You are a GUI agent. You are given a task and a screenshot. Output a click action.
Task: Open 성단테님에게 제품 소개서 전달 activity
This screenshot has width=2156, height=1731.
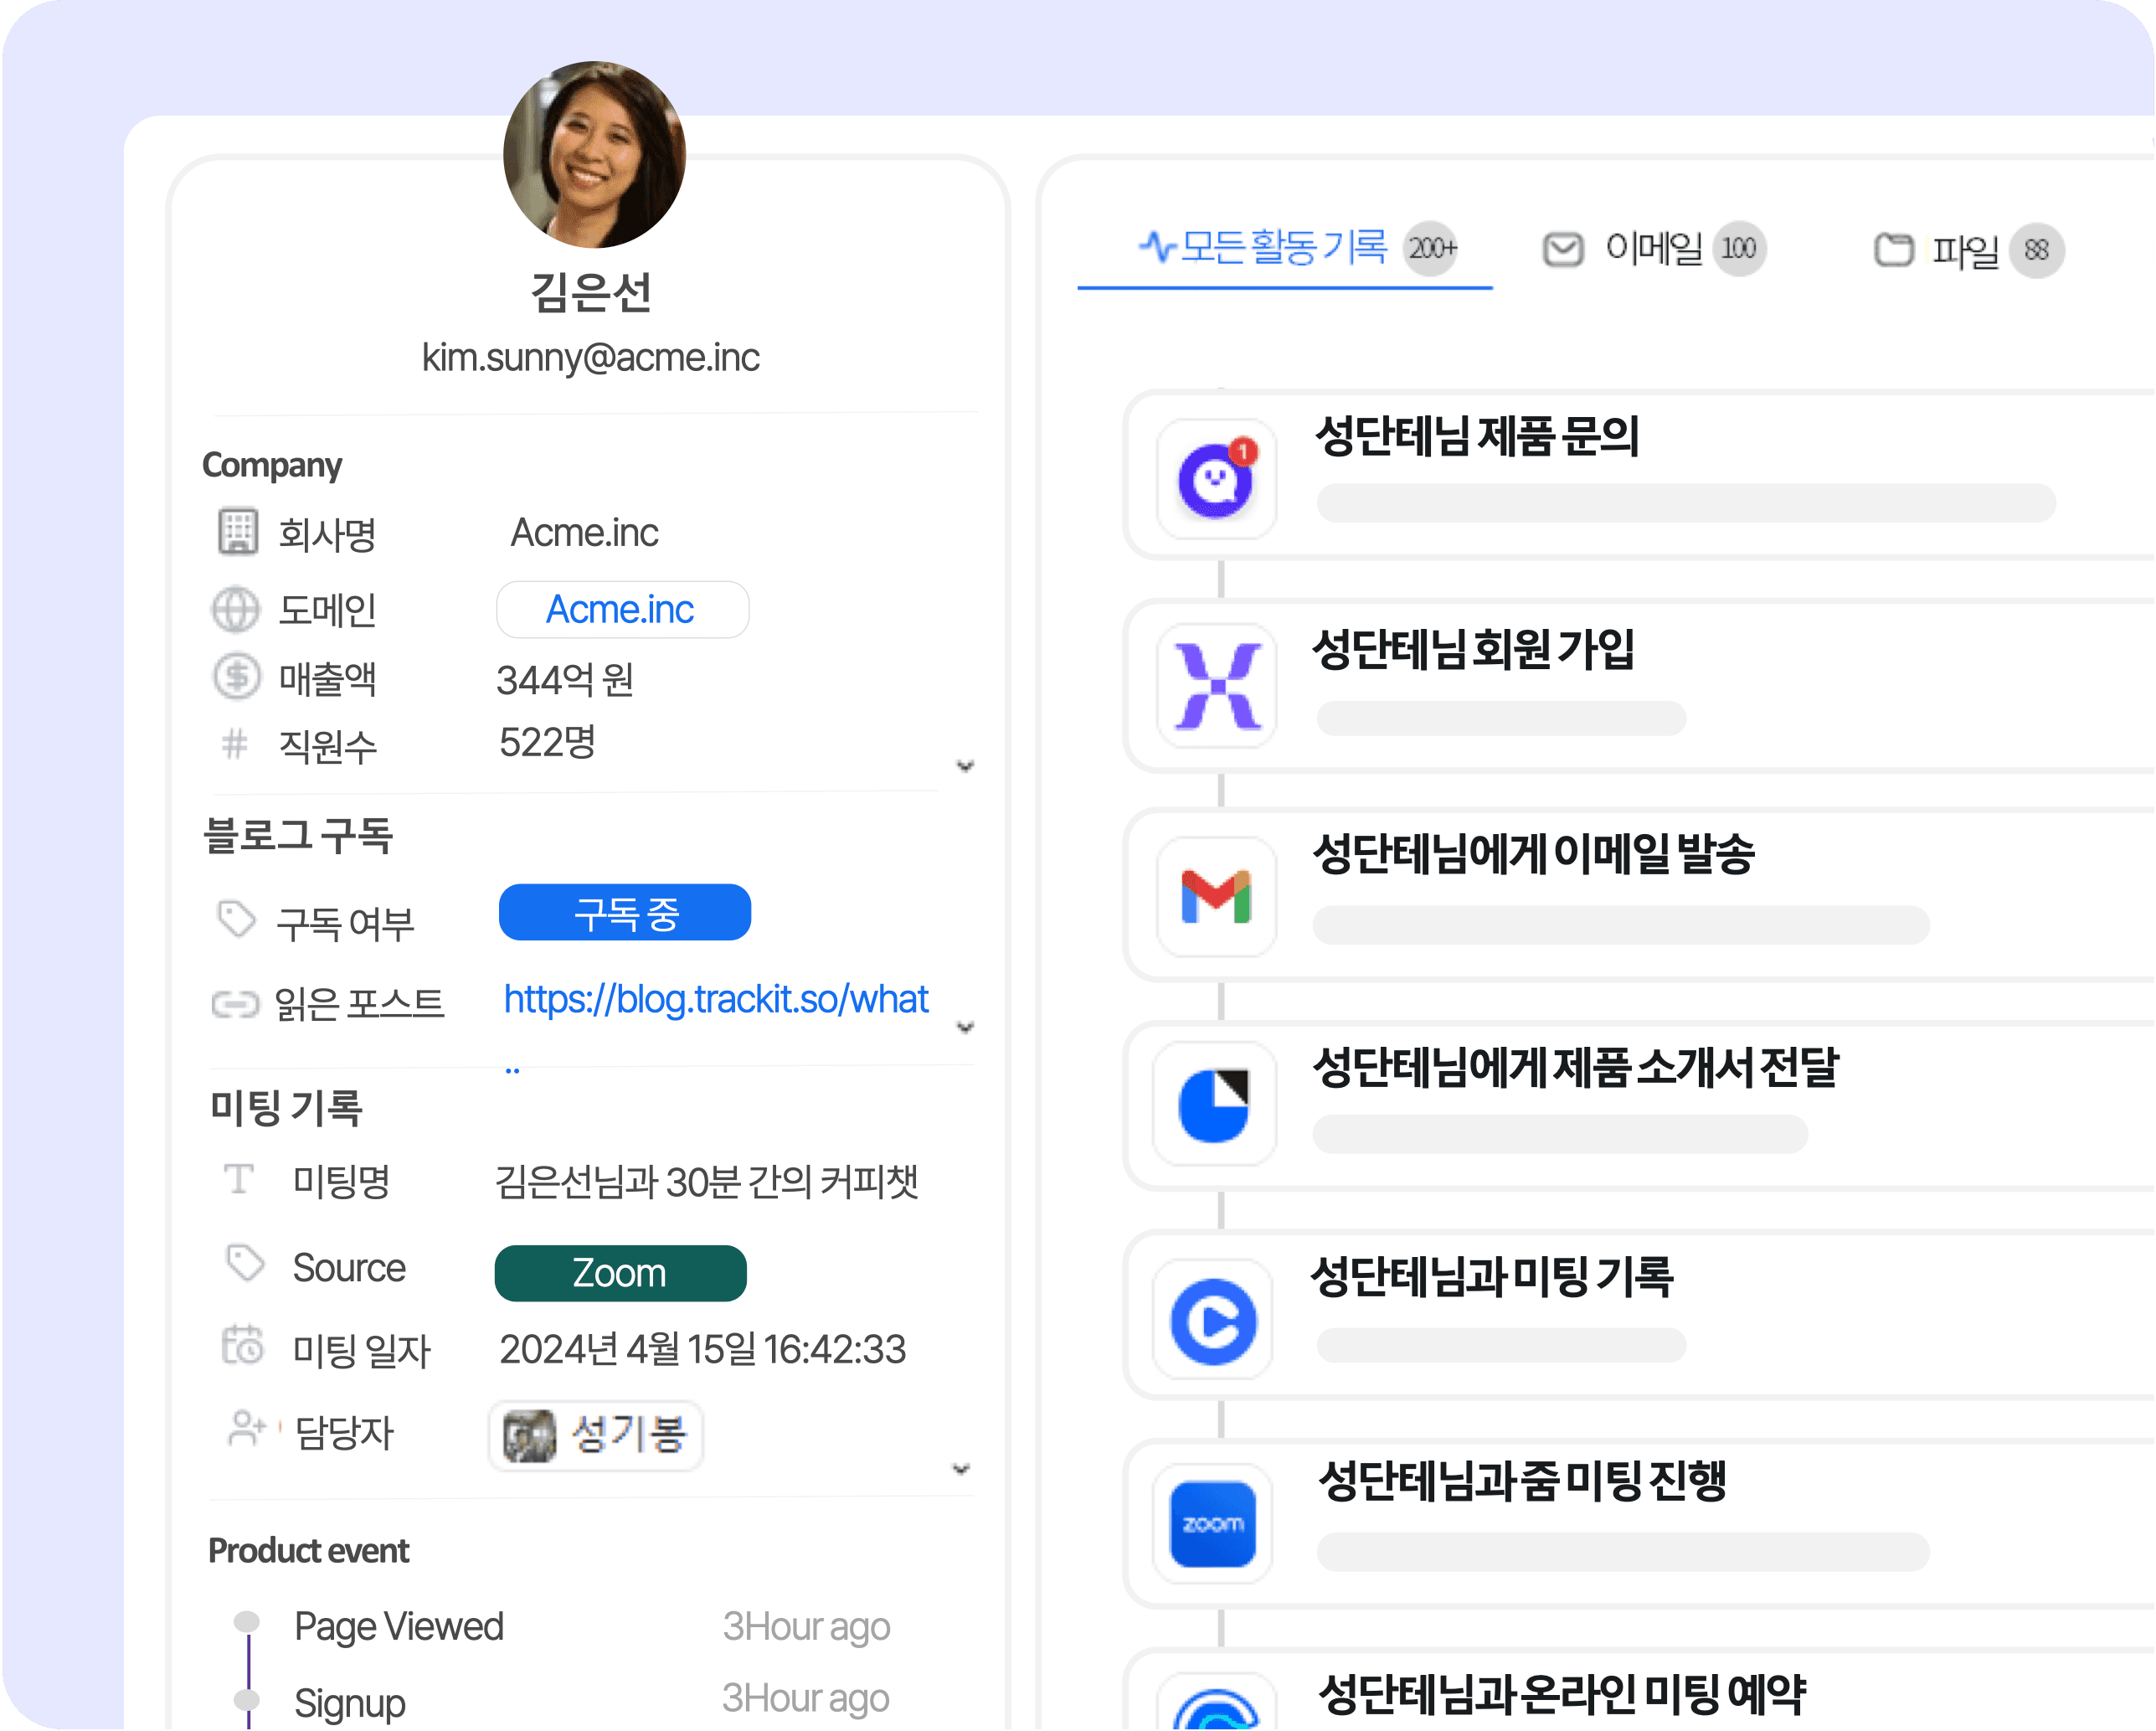(1640, 1107)
